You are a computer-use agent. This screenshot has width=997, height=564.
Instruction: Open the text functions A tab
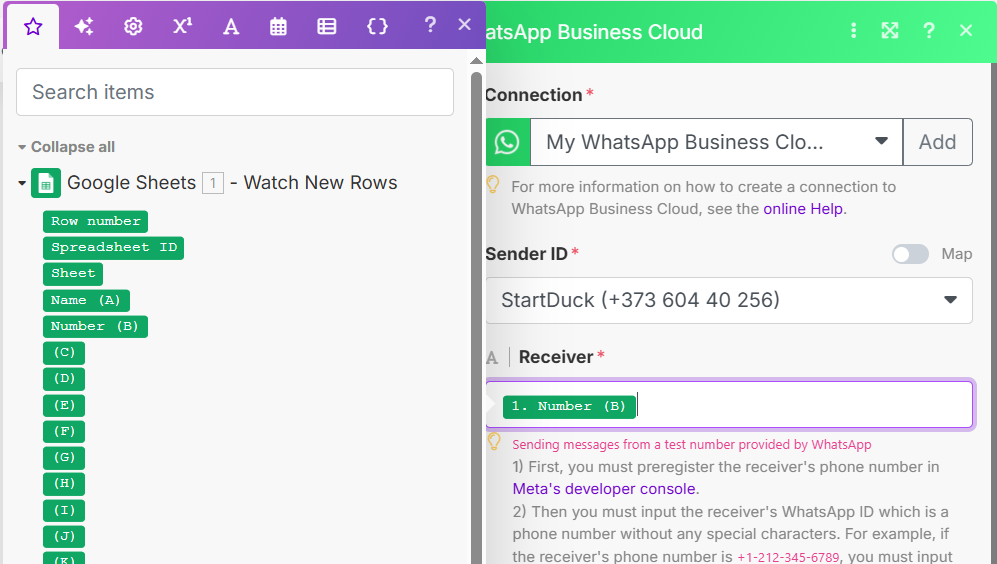(x=231, y=27)
